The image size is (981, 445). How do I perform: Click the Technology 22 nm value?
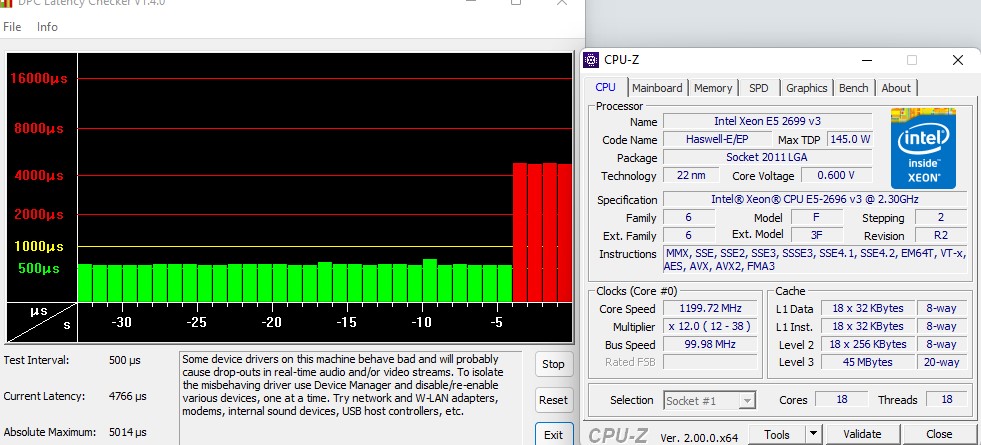pyautogui.click(x=691, y=175)
